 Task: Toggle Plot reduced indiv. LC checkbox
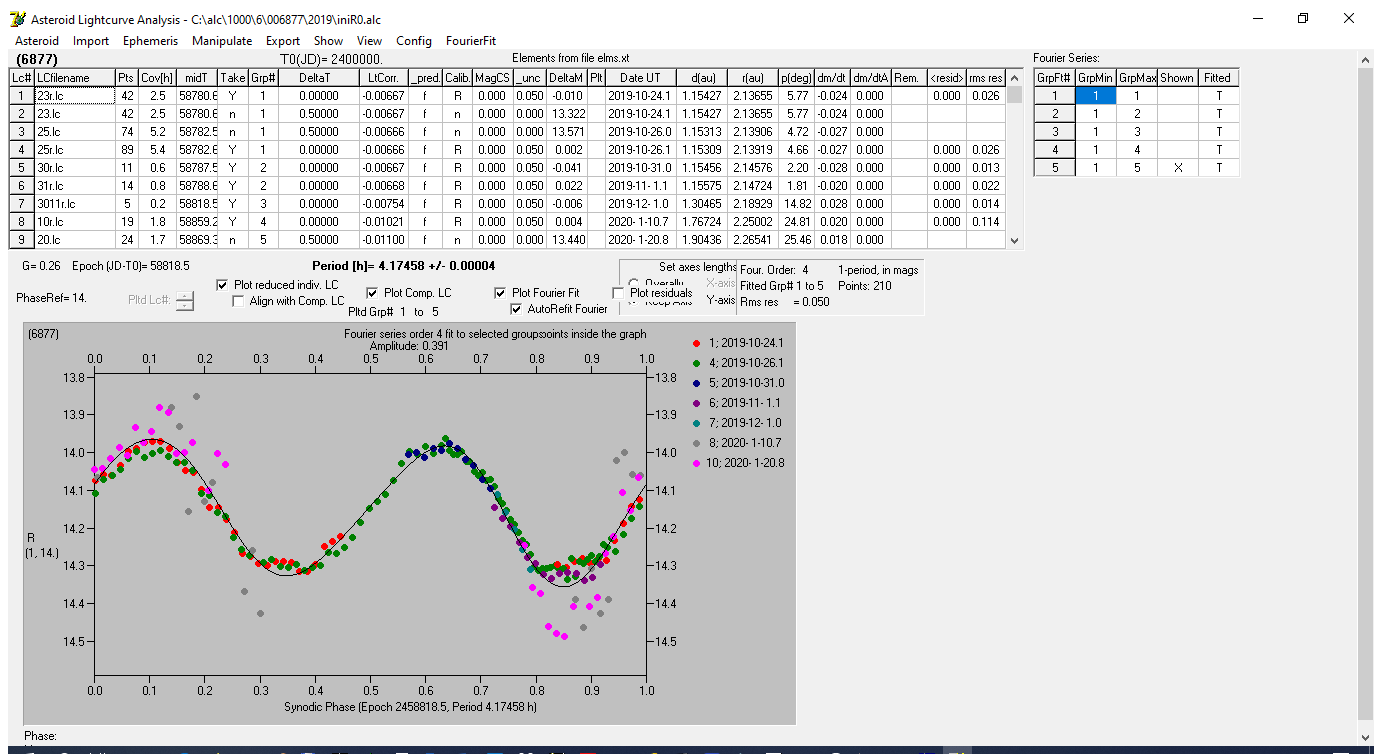(x=222, y=285)
